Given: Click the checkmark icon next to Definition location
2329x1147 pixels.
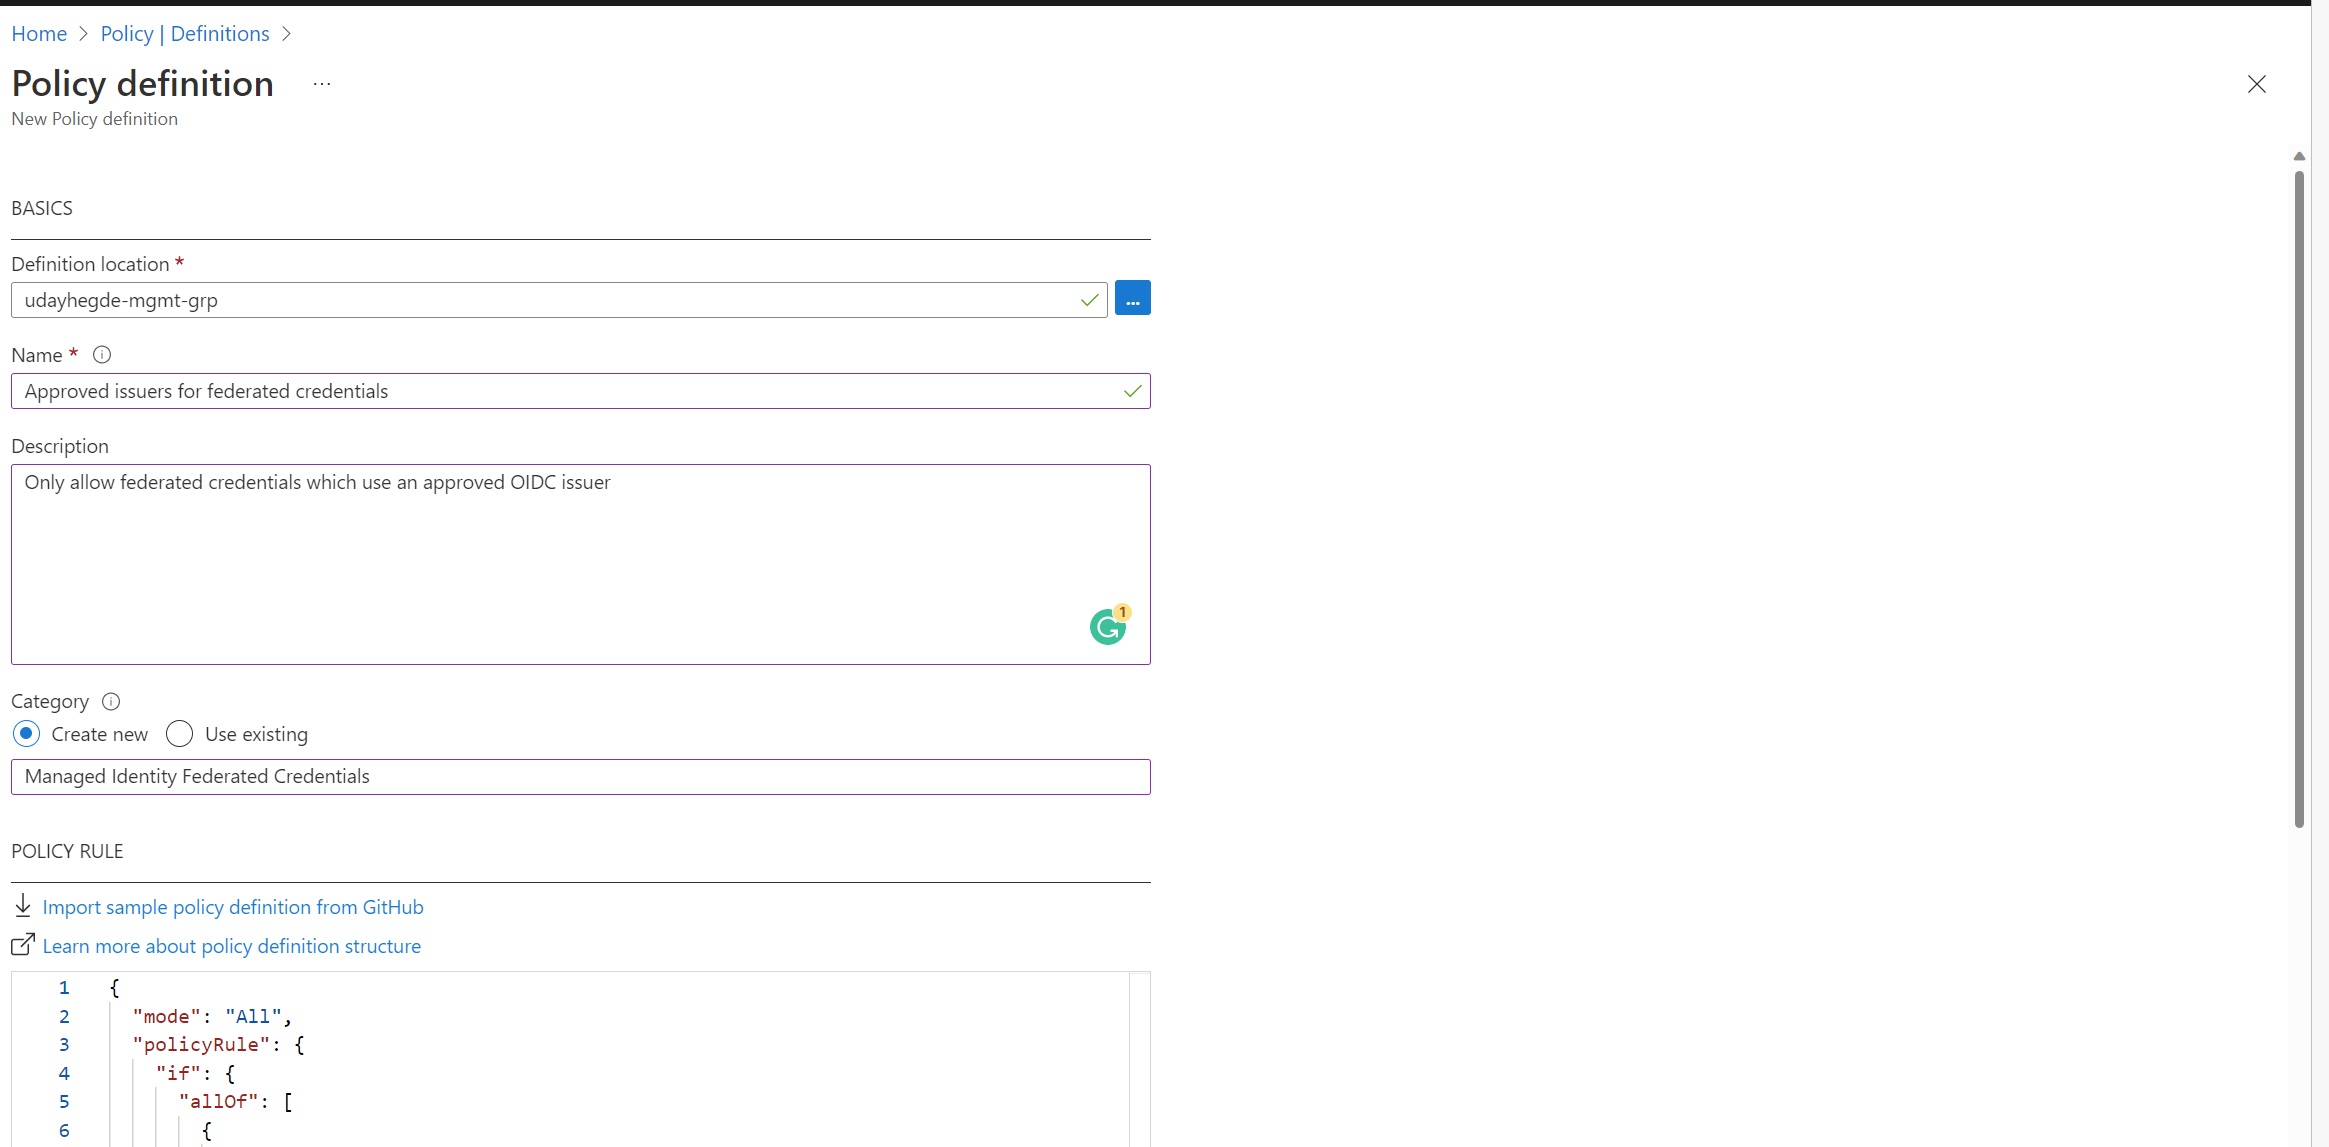Looking at the screenshot, I should (x=1089, y=299).
